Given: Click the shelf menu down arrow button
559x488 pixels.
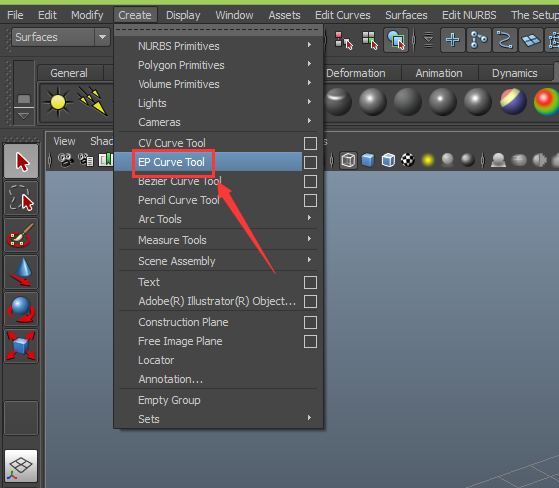Looking at the screenshot, I should (x=24, y=117).
